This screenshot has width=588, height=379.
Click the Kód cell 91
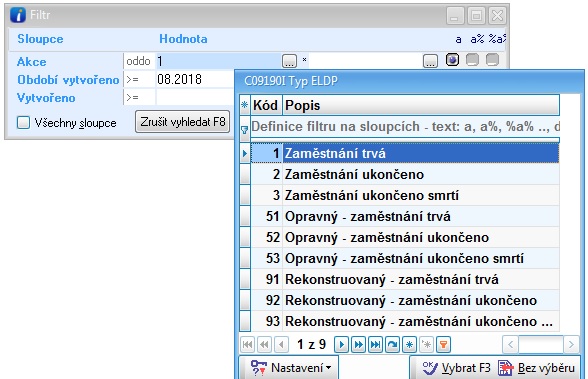pyautogui.click(x=266, y=279)
